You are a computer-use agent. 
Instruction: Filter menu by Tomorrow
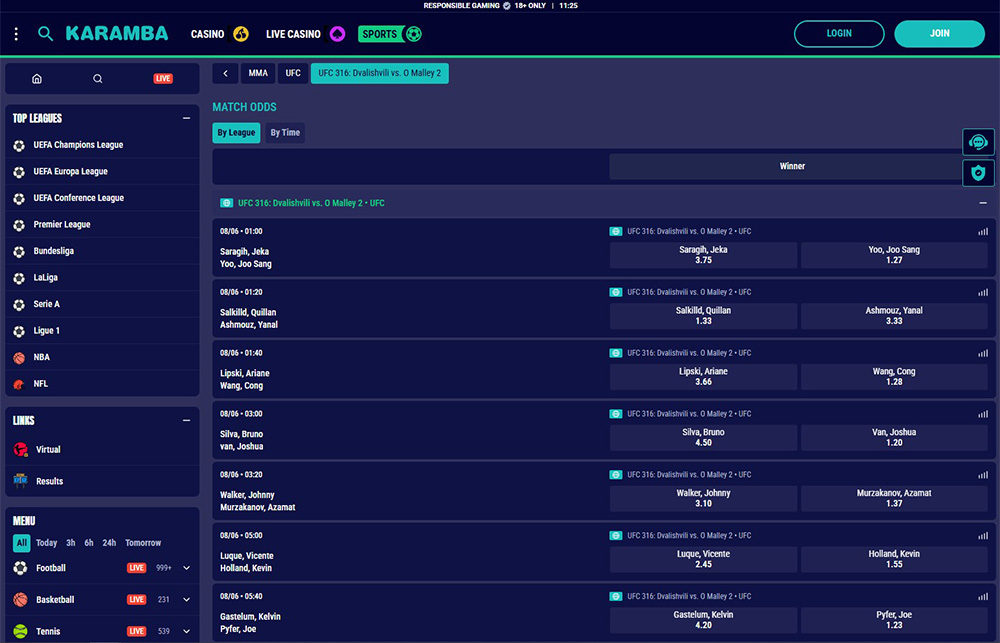tap(143, 543)
